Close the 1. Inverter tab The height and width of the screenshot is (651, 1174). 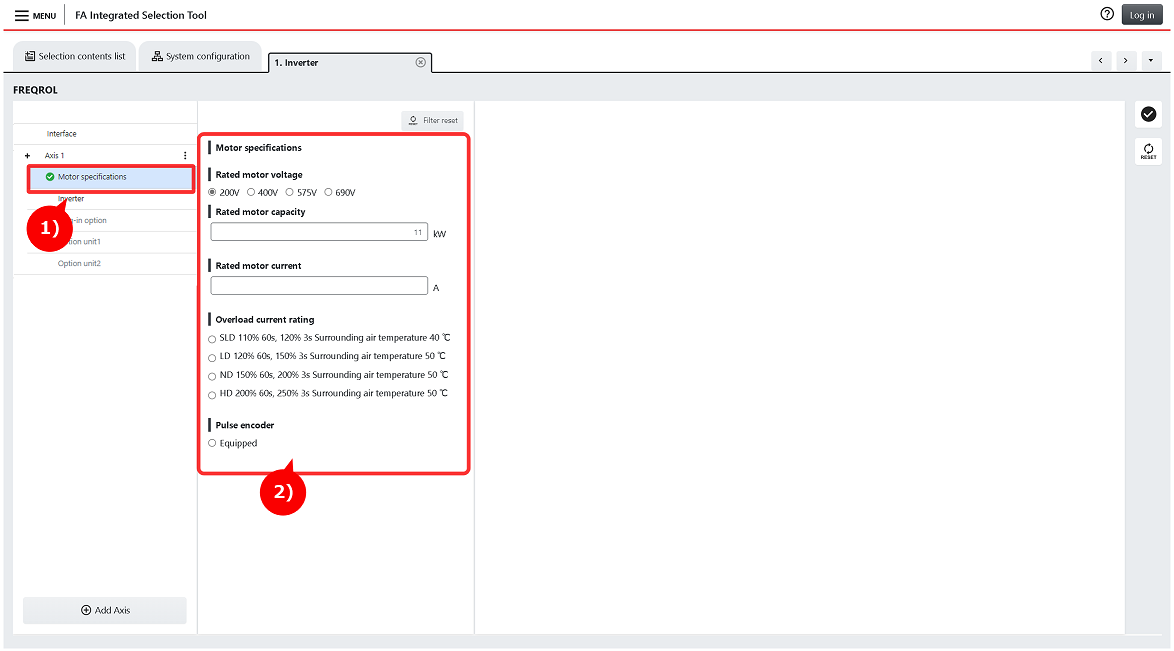tap(421, 62)
